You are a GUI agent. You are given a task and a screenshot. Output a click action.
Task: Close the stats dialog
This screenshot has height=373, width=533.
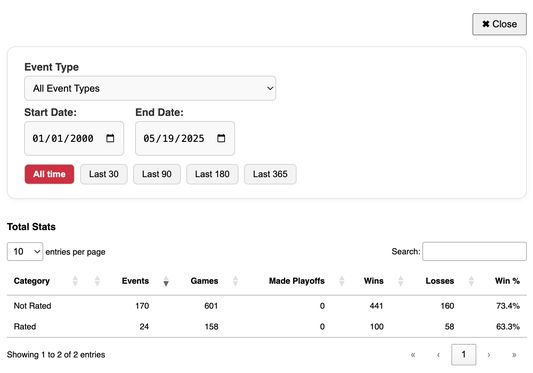(x=499, y=24)
